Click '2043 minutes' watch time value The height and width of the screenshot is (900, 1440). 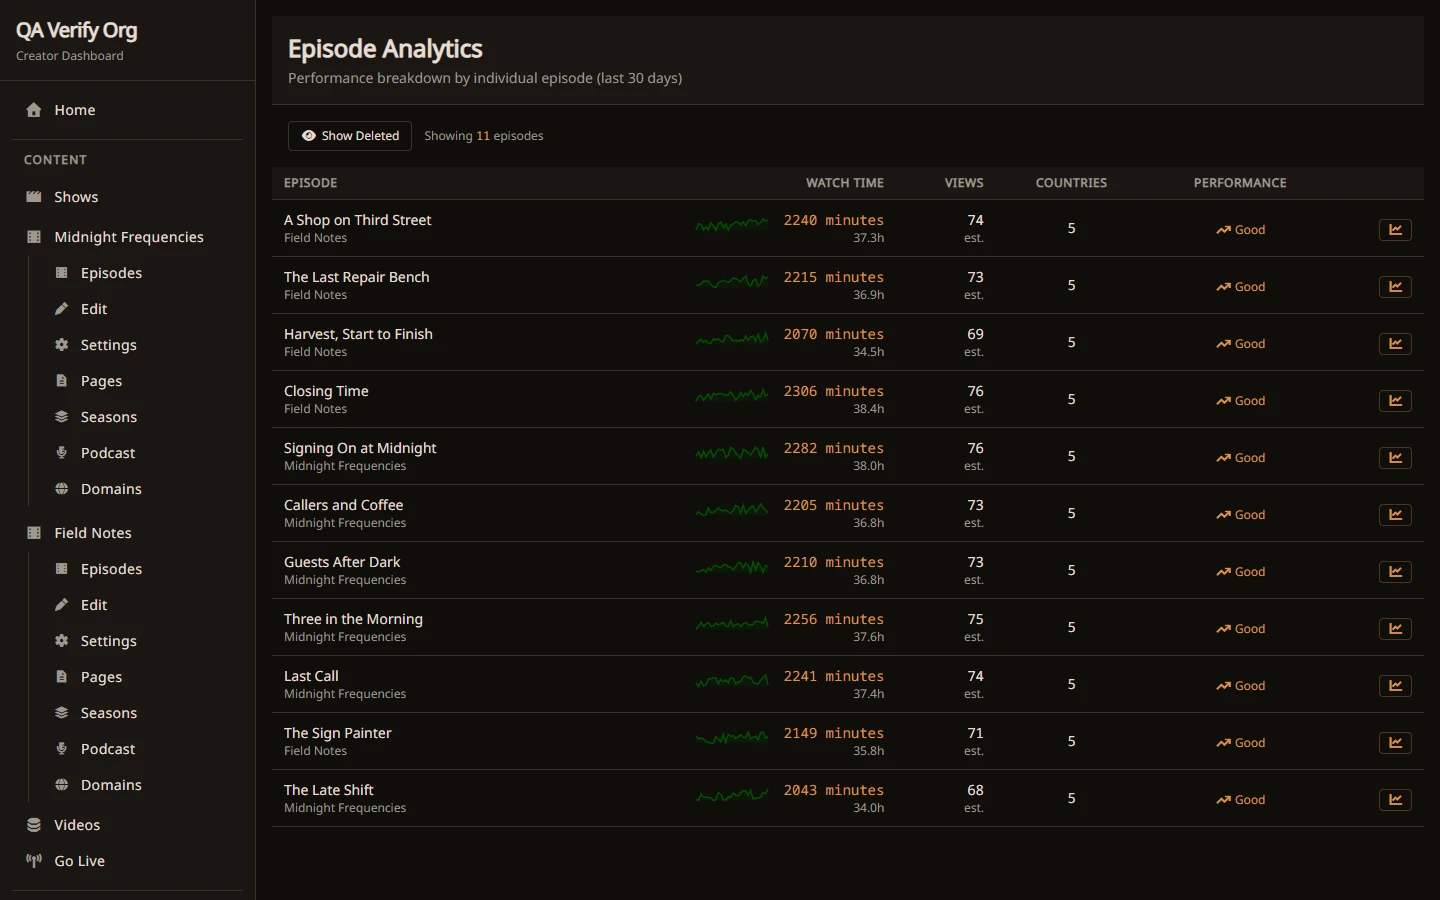point(834,790)
